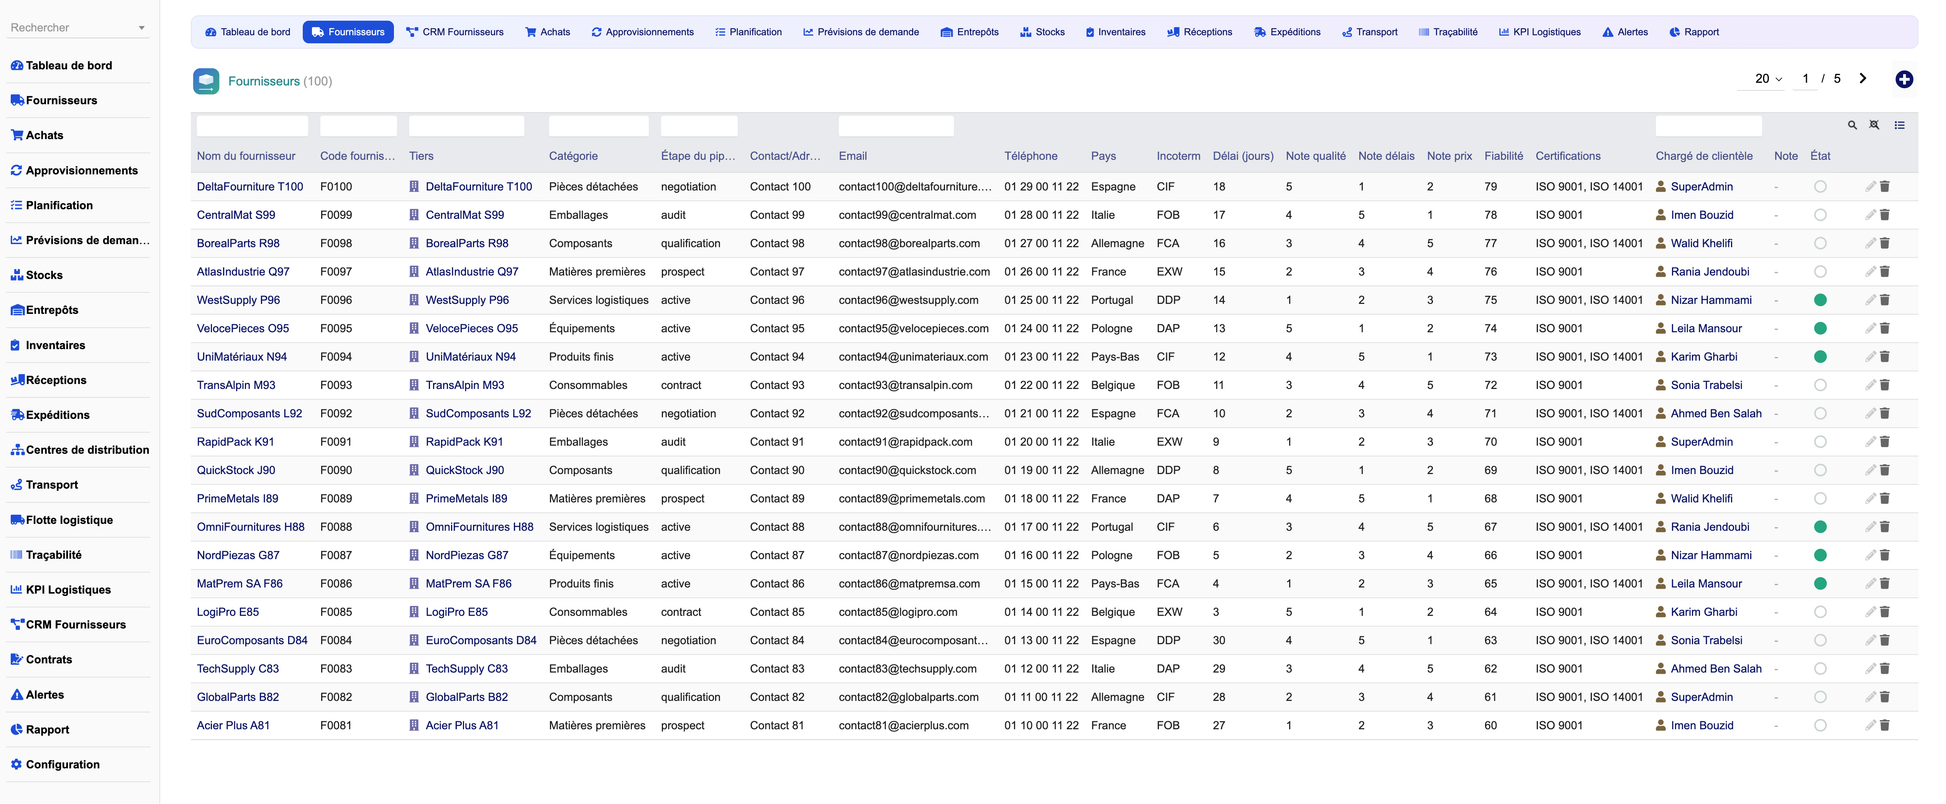Delete the QuickStock J90 row
This screenshot has height=804, width=1946.
[1885, 470]
